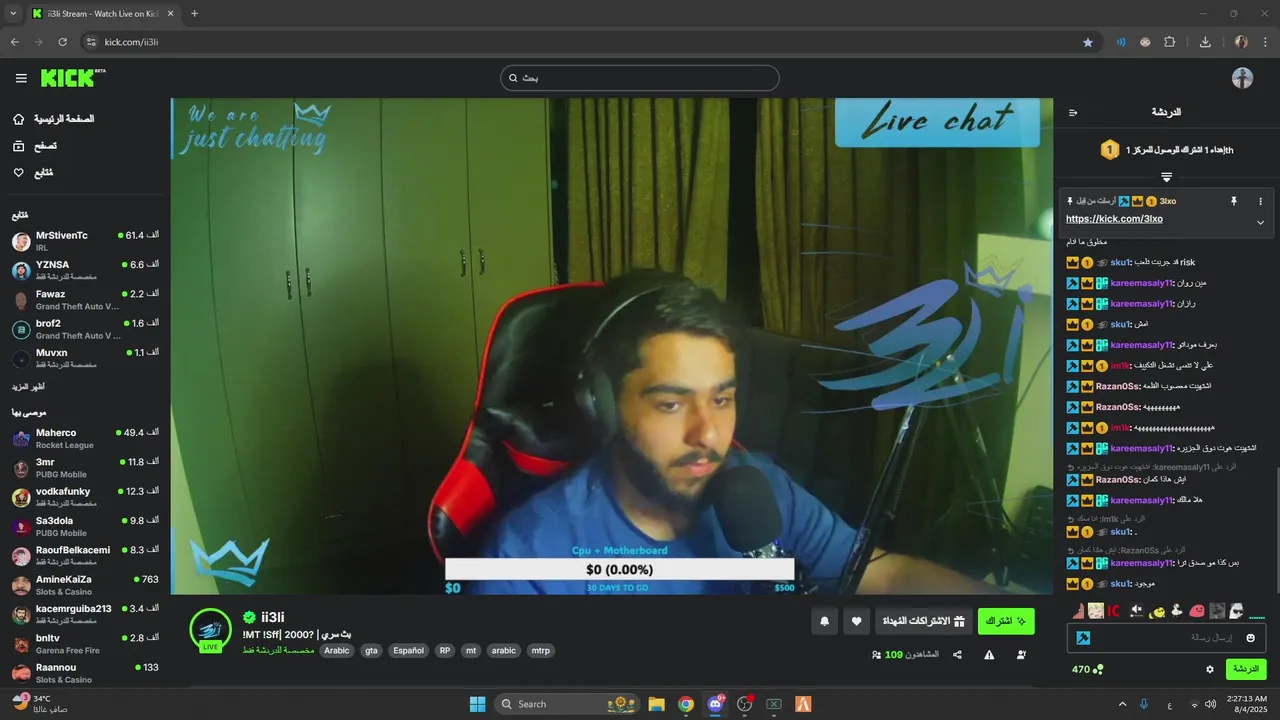Screen dimensions: 1280x720
Task: Click the user icon right of report
Action: (1021, 655)
